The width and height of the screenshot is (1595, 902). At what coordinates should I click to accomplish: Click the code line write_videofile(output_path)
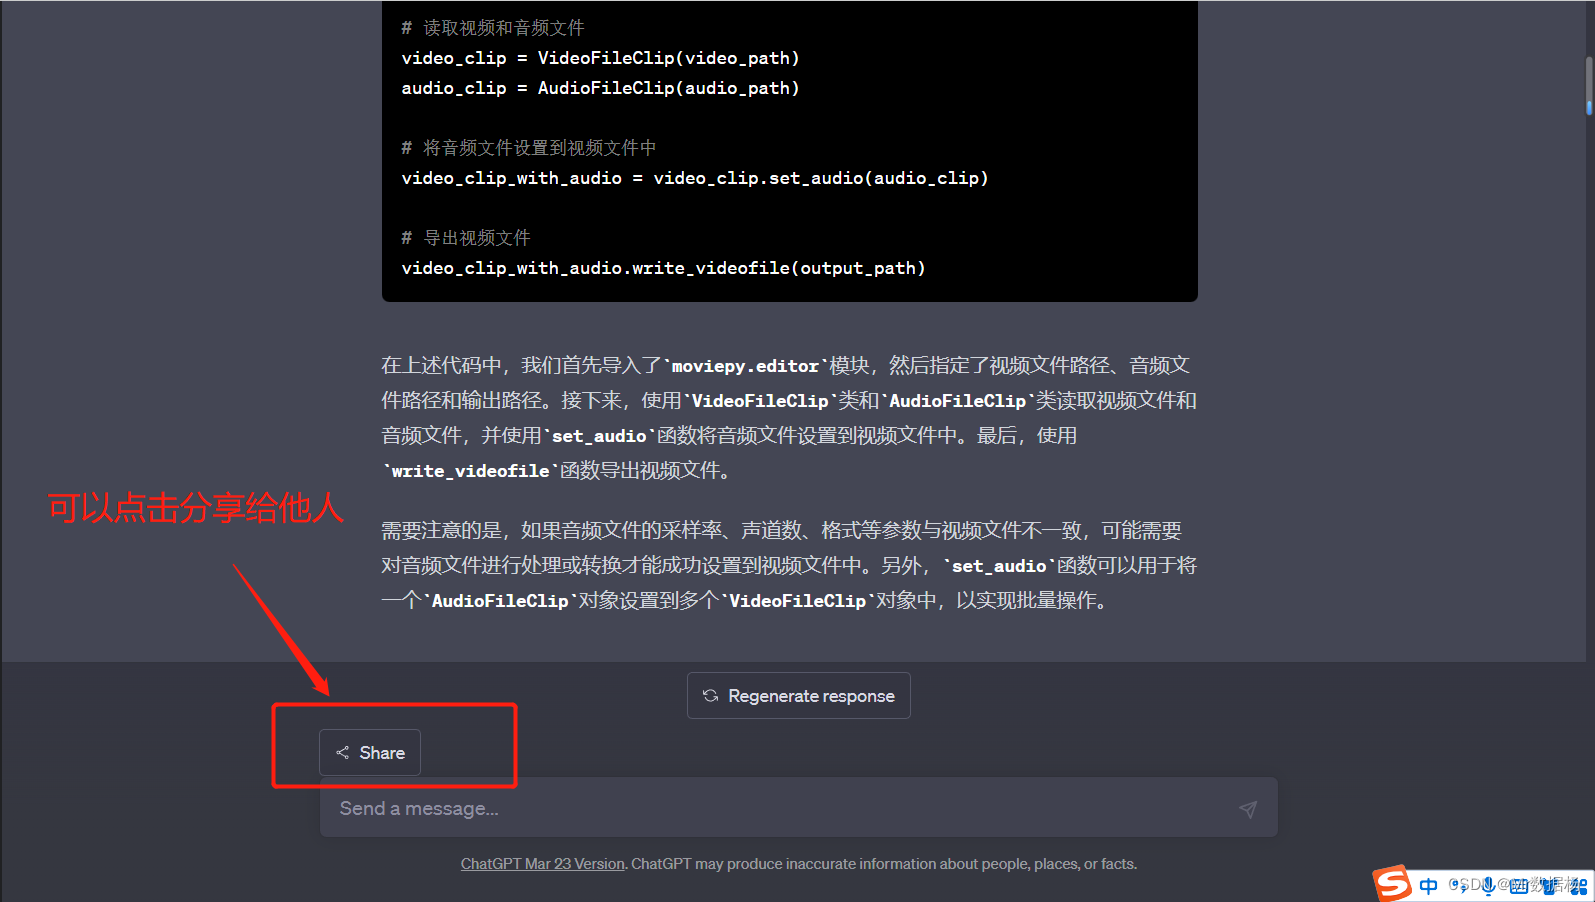[x=663, y=268]
